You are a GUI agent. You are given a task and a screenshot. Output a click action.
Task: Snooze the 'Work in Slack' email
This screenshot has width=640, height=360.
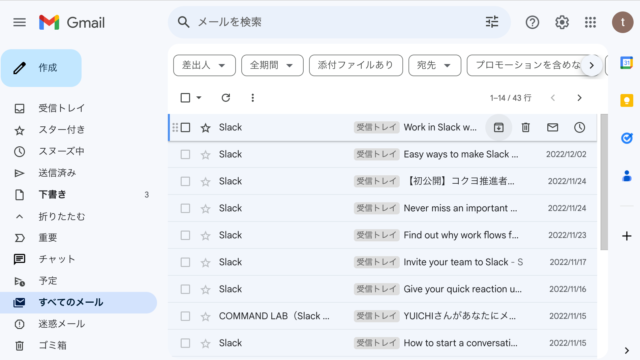[x=579, y=127]
